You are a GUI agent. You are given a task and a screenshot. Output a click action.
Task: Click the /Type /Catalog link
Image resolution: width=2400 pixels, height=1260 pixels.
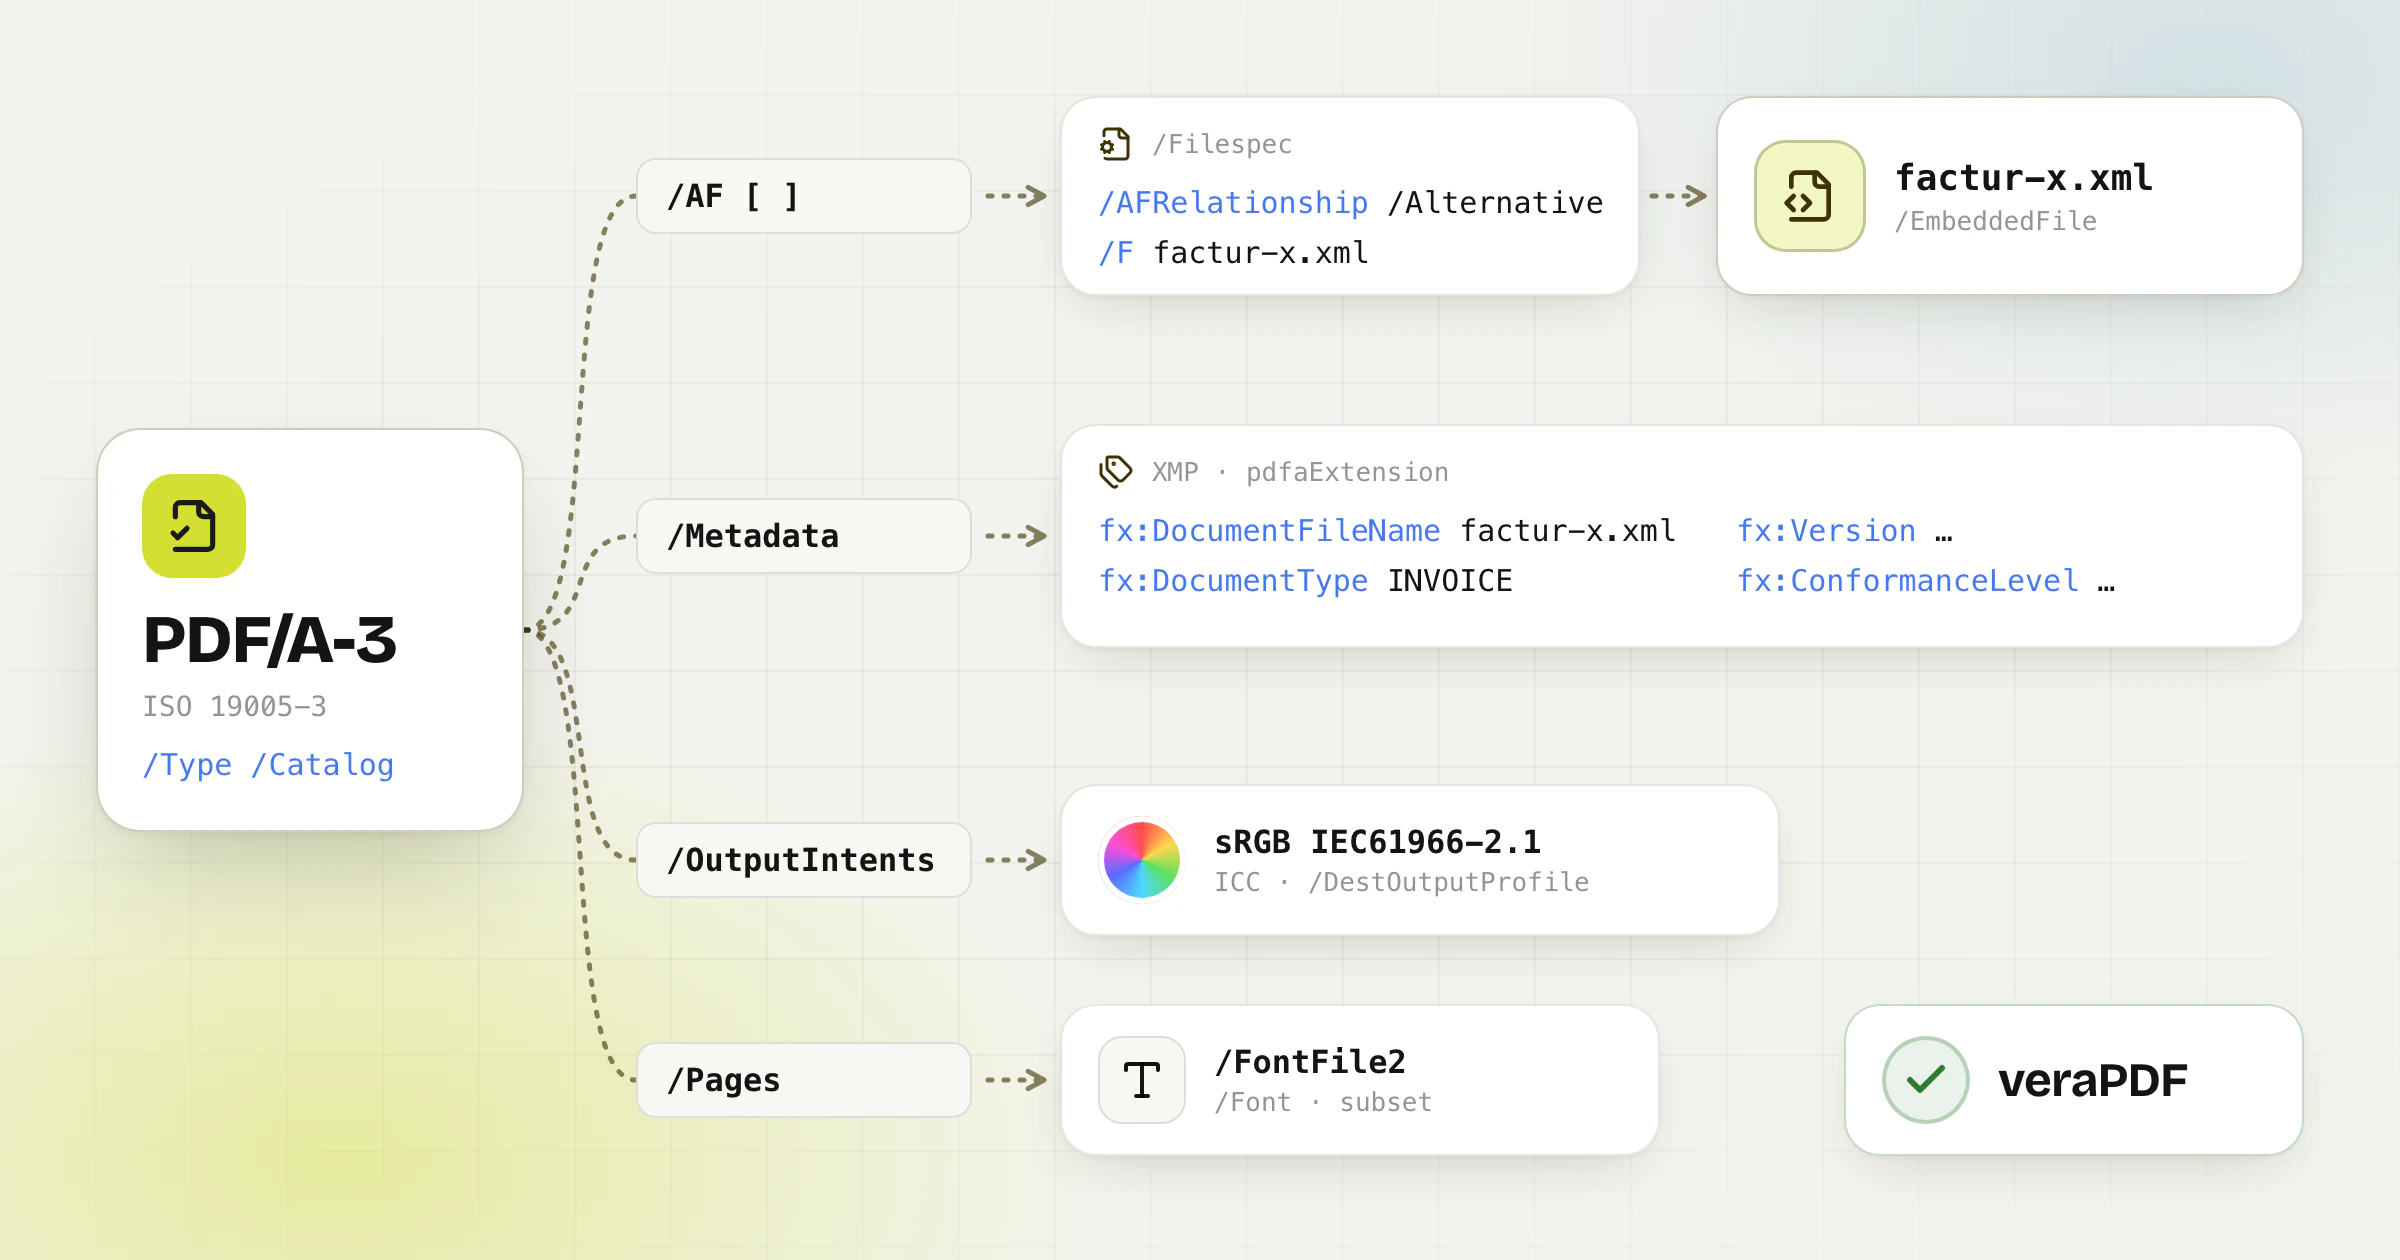268,765
